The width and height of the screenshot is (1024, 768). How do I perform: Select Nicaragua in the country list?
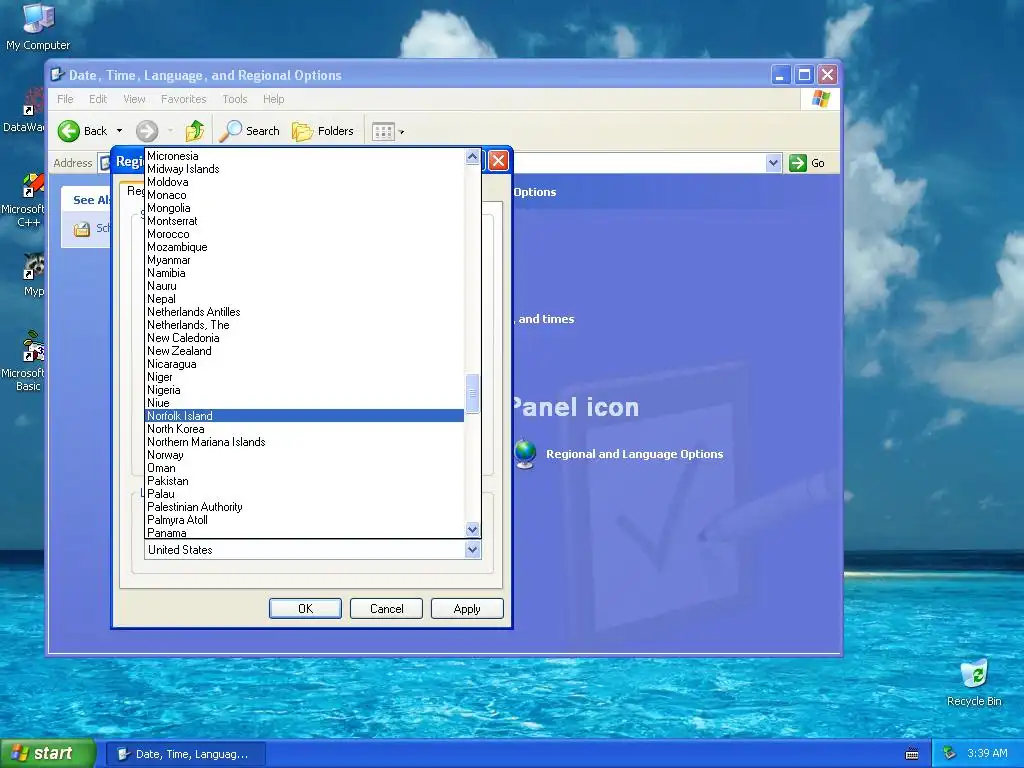[304, 364]
